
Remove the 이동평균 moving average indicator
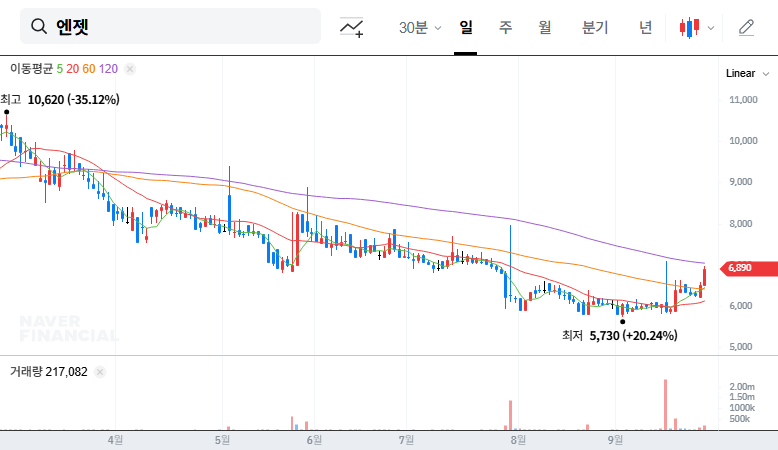pyautogui.click(x=130, y=69)
